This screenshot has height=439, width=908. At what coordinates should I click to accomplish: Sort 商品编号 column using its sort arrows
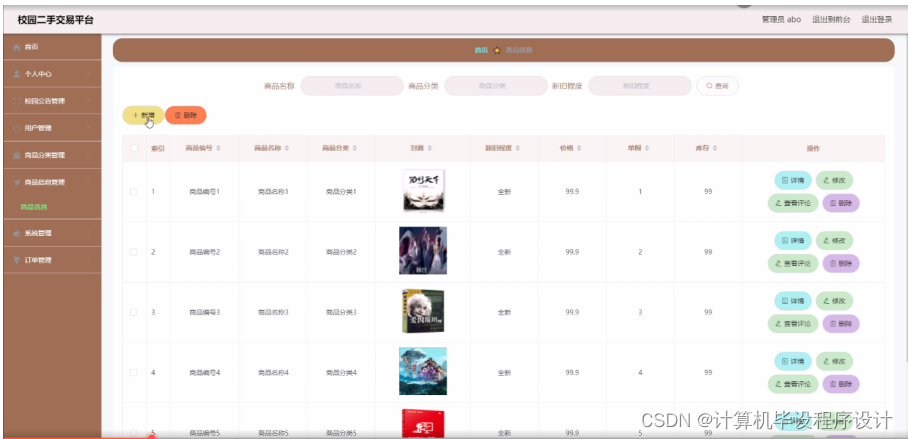click(x=218, y=148)
